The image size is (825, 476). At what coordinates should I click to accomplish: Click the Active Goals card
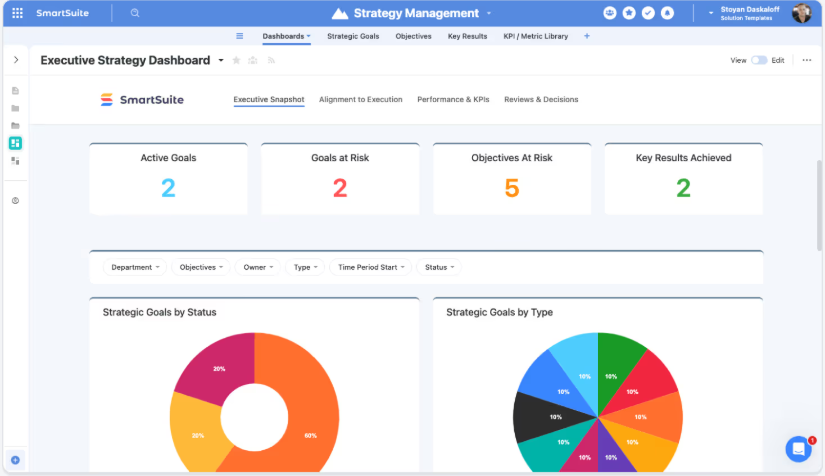(168, 179)
